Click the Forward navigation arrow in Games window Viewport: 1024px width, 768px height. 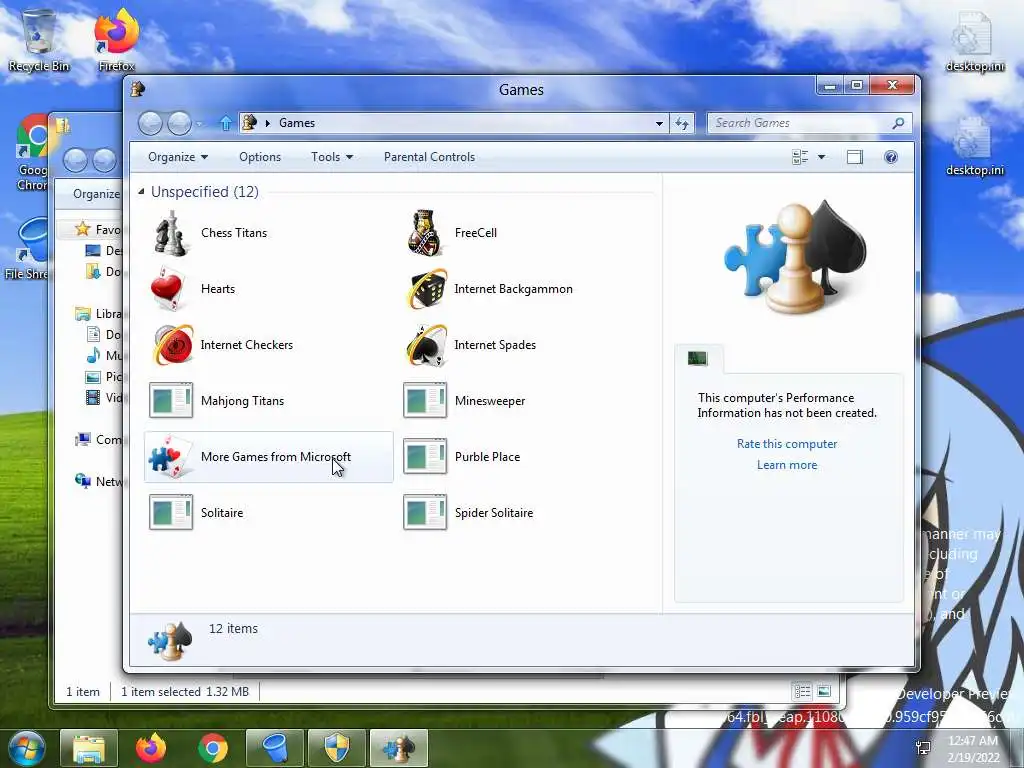pos(179,123)
